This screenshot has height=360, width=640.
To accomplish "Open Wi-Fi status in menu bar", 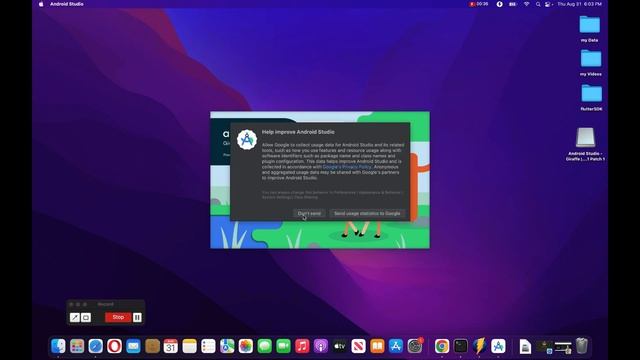I will tap(527, 4).
